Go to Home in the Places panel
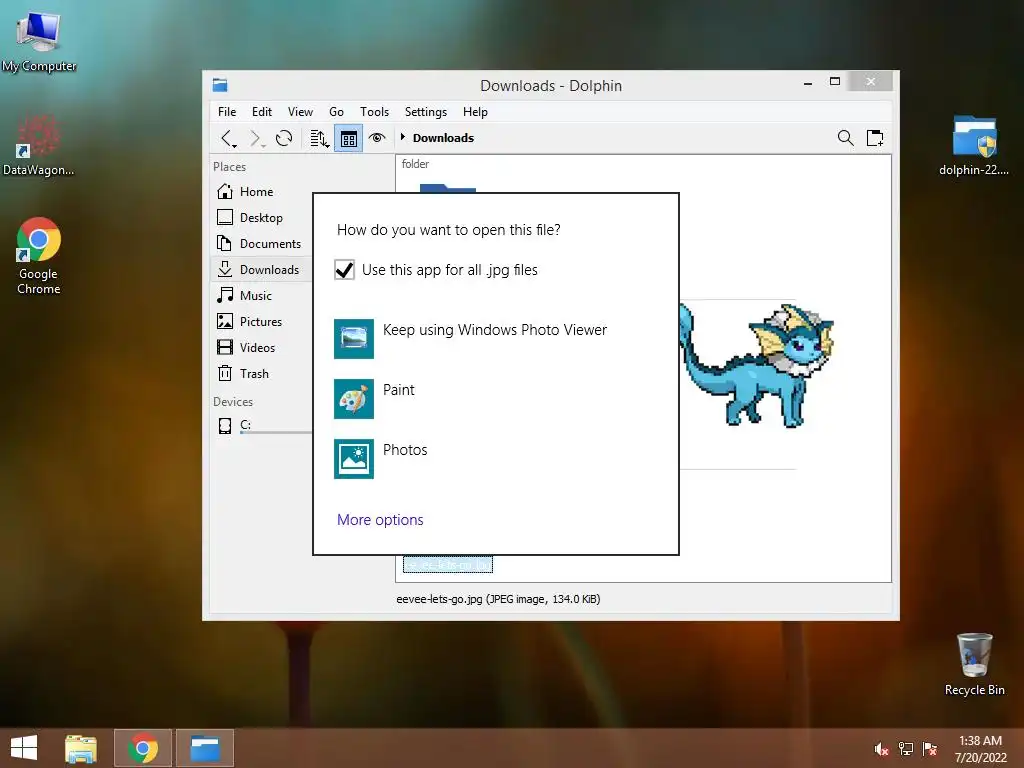1024x768 pixels. click(x=261, y=191)
